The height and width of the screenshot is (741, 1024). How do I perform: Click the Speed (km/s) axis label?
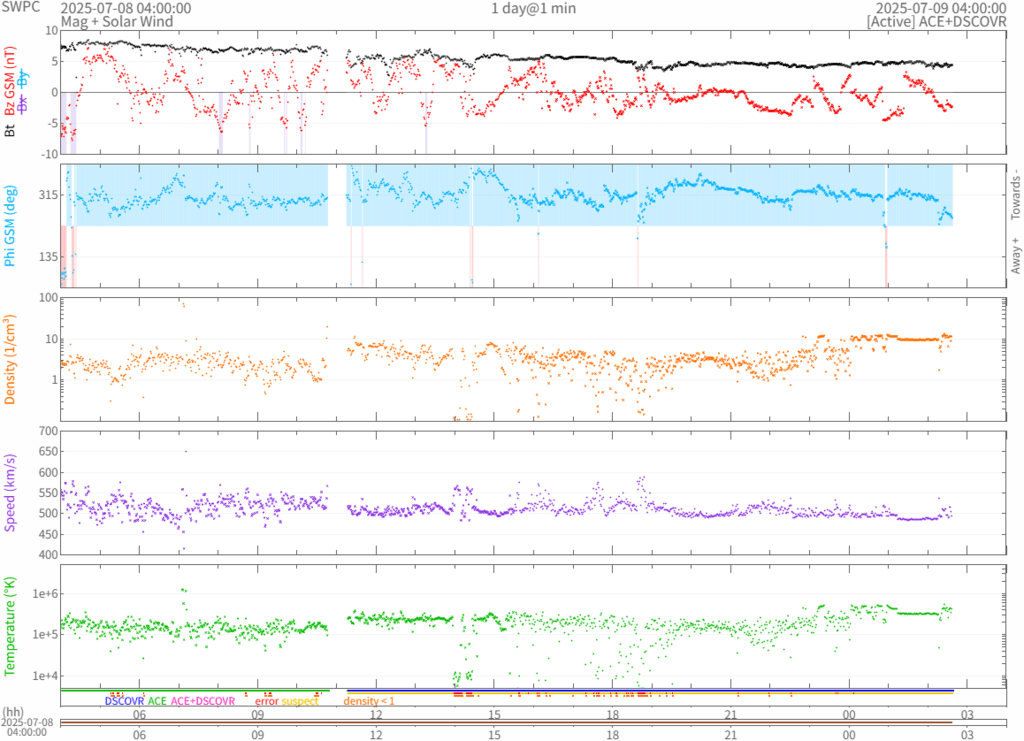pyautogui.click(x=10, y=492)
